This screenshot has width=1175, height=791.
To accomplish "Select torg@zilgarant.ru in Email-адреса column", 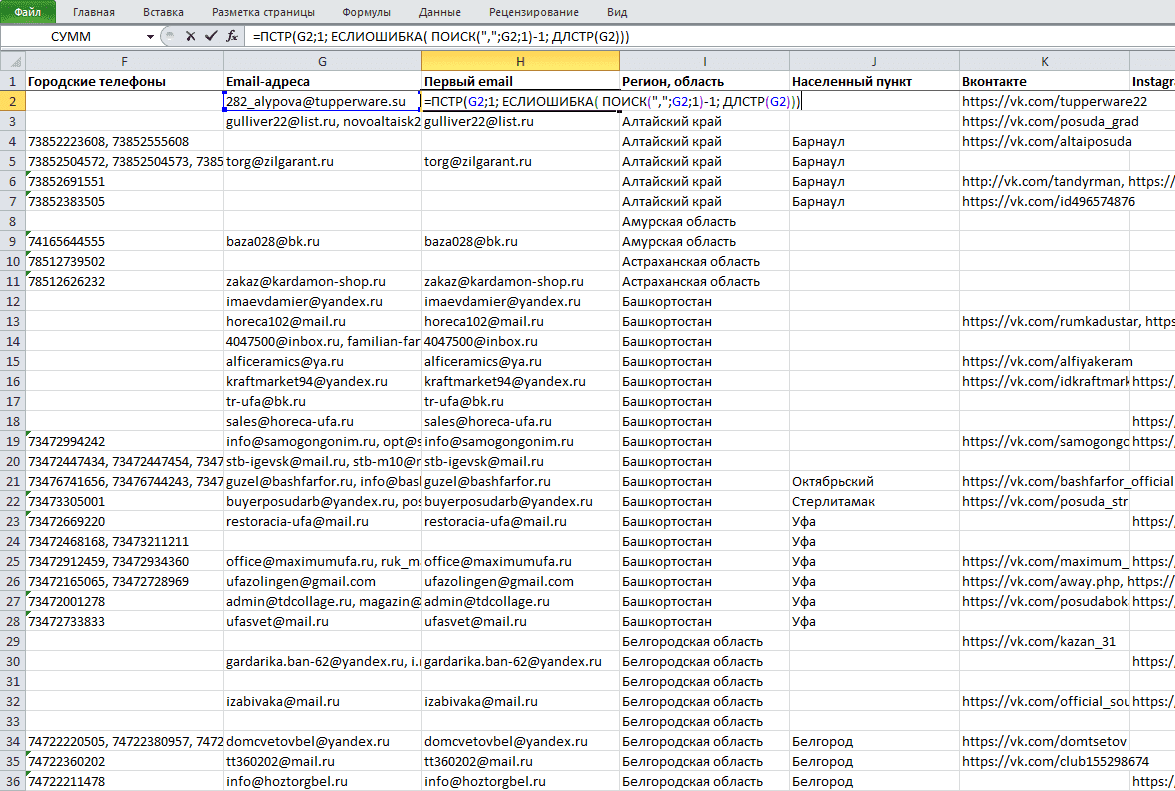I will (x=322, y=161).
